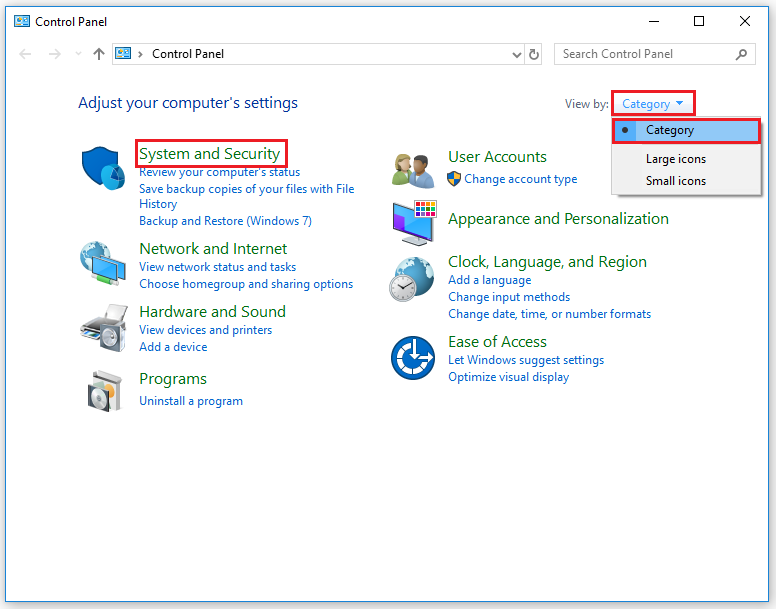Viewport: 776px width, 609px height.
Task: Expand the breadcrumb chevron before Control Panel
Action: coord(140,54)
